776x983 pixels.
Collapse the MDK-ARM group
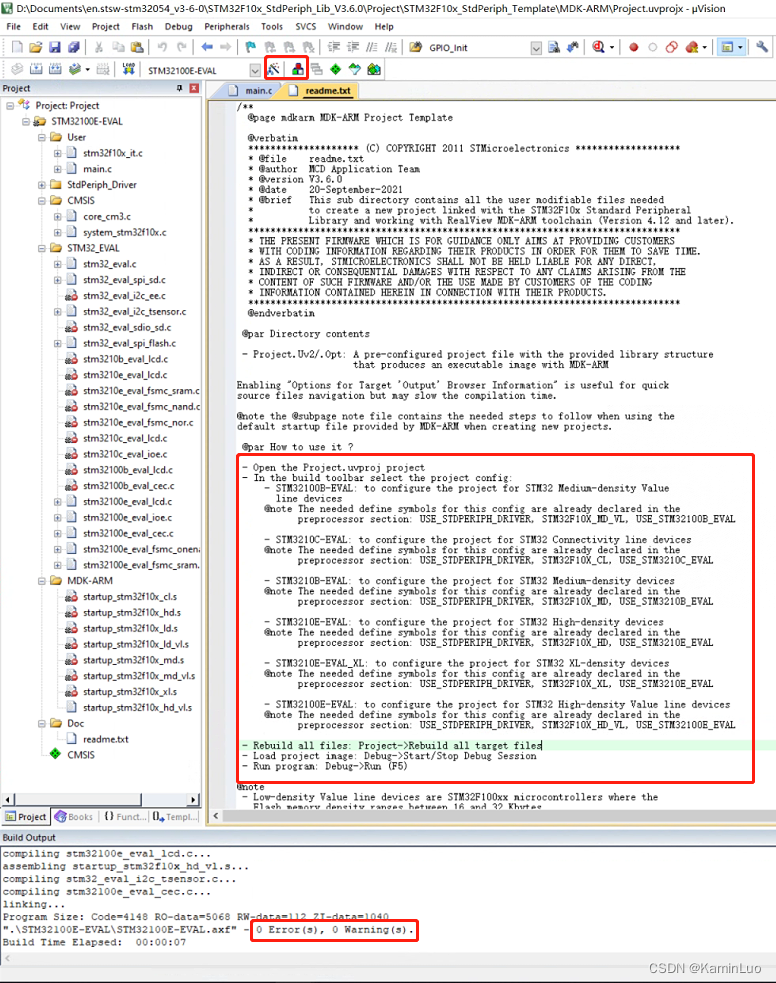coord(41,581)
